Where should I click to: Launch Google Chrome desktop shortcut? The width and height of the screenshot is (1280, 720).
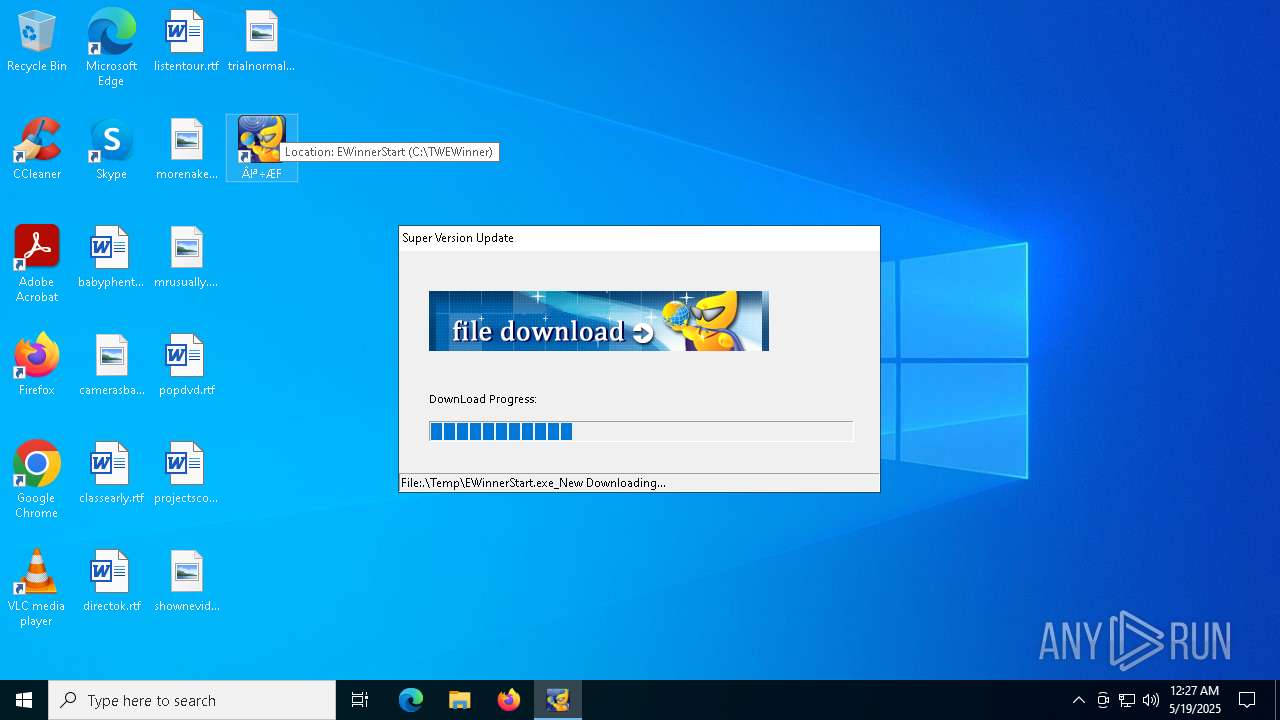coord(37,480)
